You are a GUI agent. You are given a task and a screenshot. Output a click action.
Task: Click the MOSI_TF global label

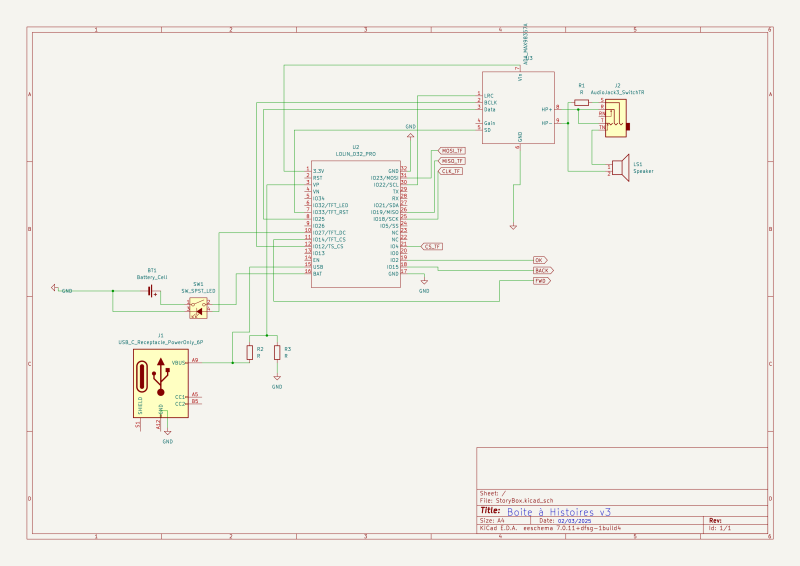pos(452,151)
